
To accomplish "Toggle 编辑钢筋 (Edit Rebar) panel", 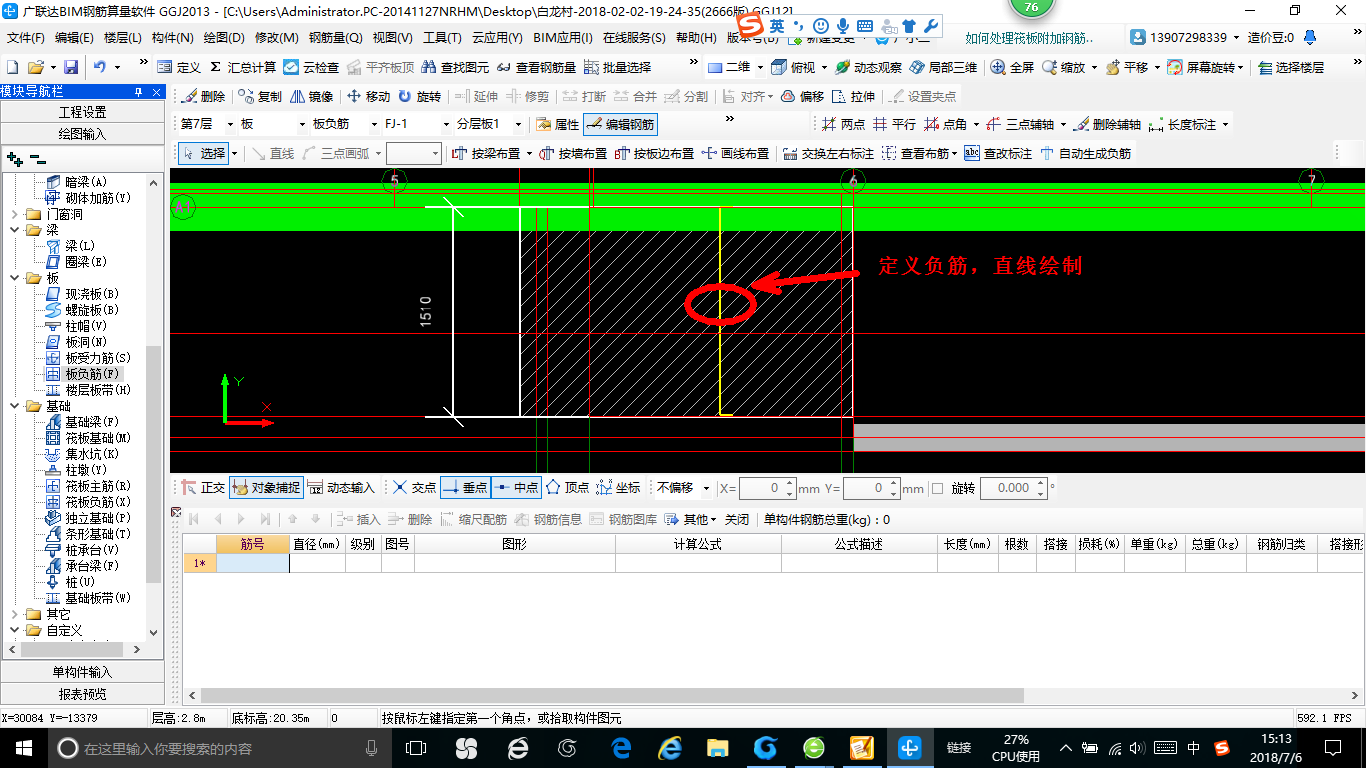I will coord(621,125).
